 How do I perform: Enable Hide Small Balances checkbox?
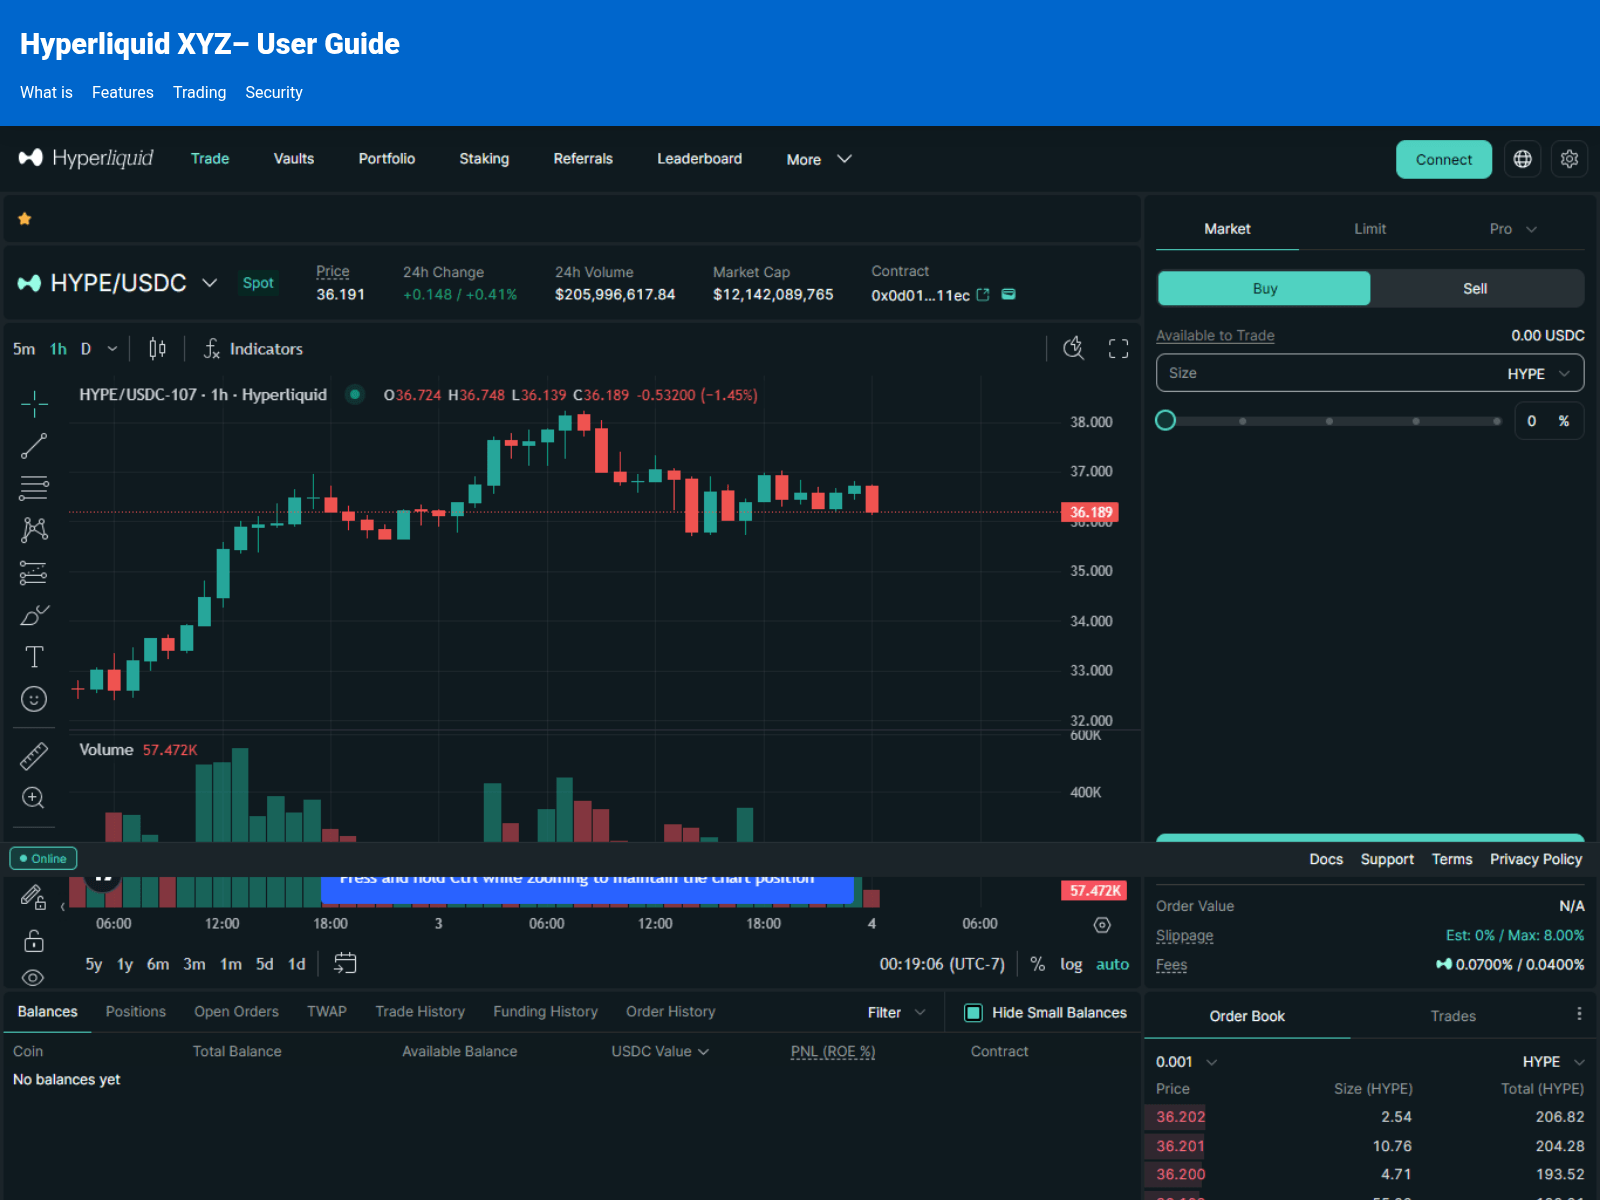pyautogui.click(x=973, y=1013)
